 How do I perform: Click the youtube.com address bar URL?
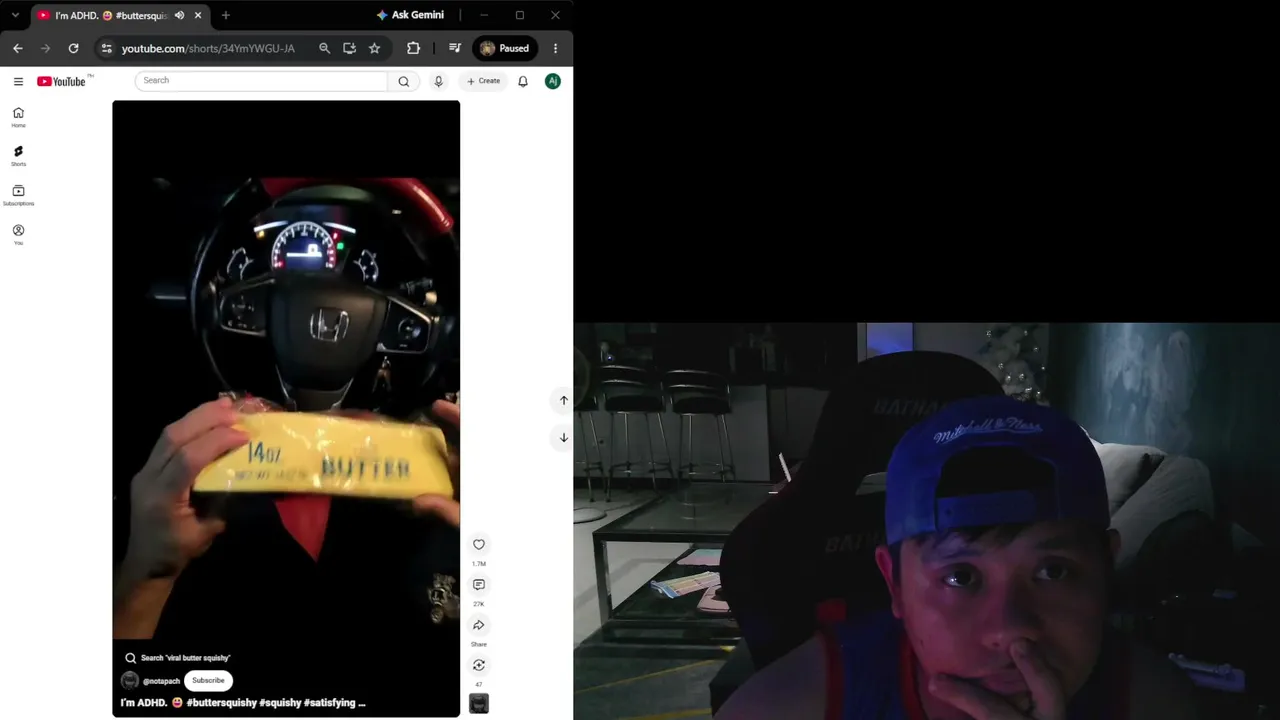coord(208,48)
